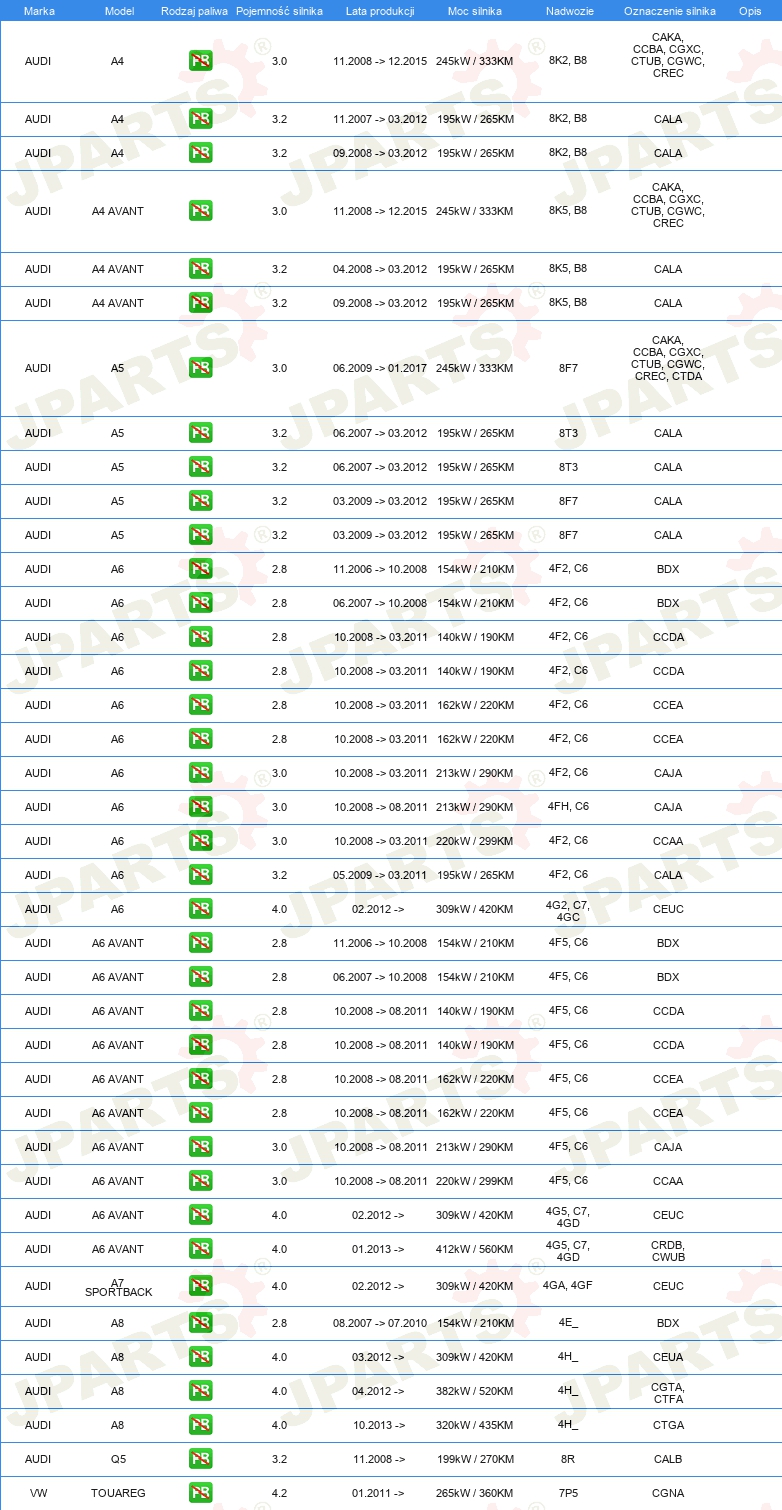This screenshot has height=1510, width=782.
Task: Click engine code CEUA
Action: coord(668,1357)
